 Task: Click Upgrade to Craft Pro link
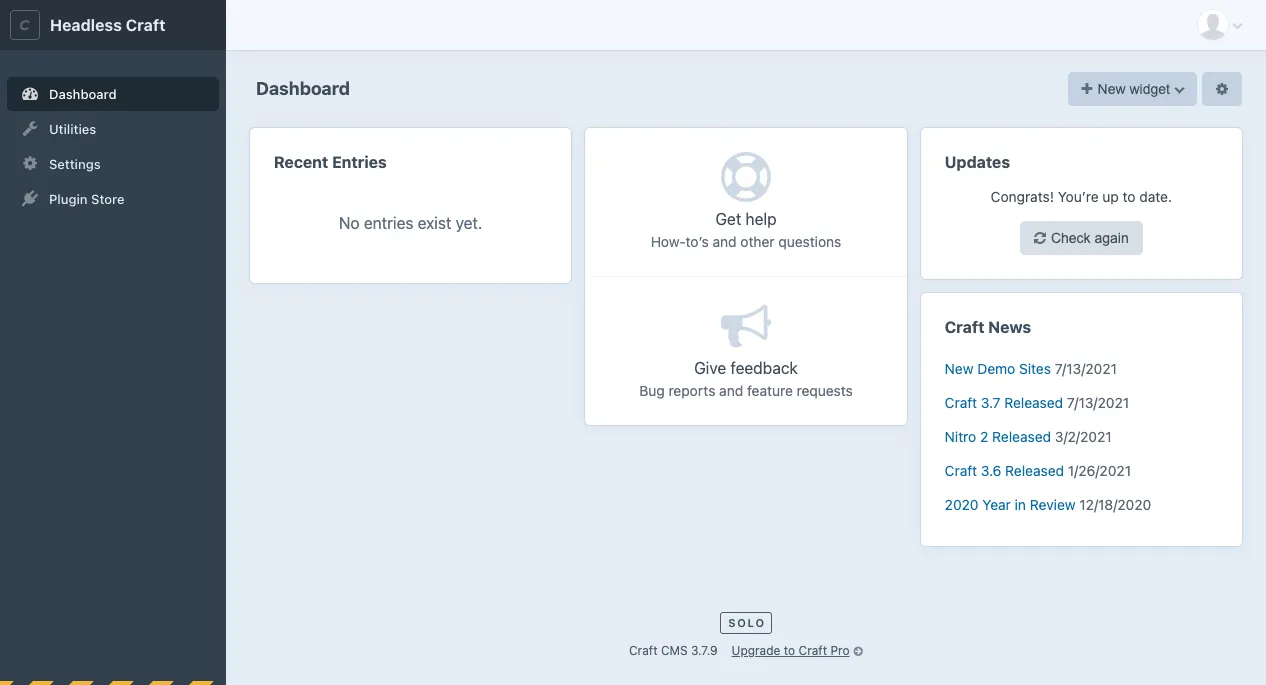pyautogui.click(x=790, y=651)
